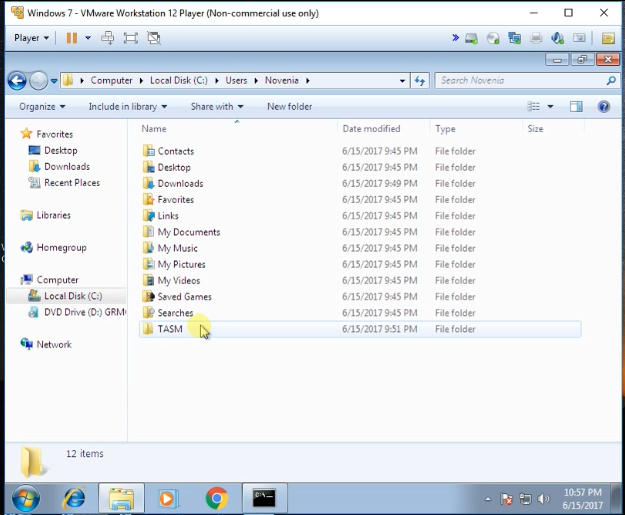Expand arrow after Novenia in breadcrumb

point(308,81)
